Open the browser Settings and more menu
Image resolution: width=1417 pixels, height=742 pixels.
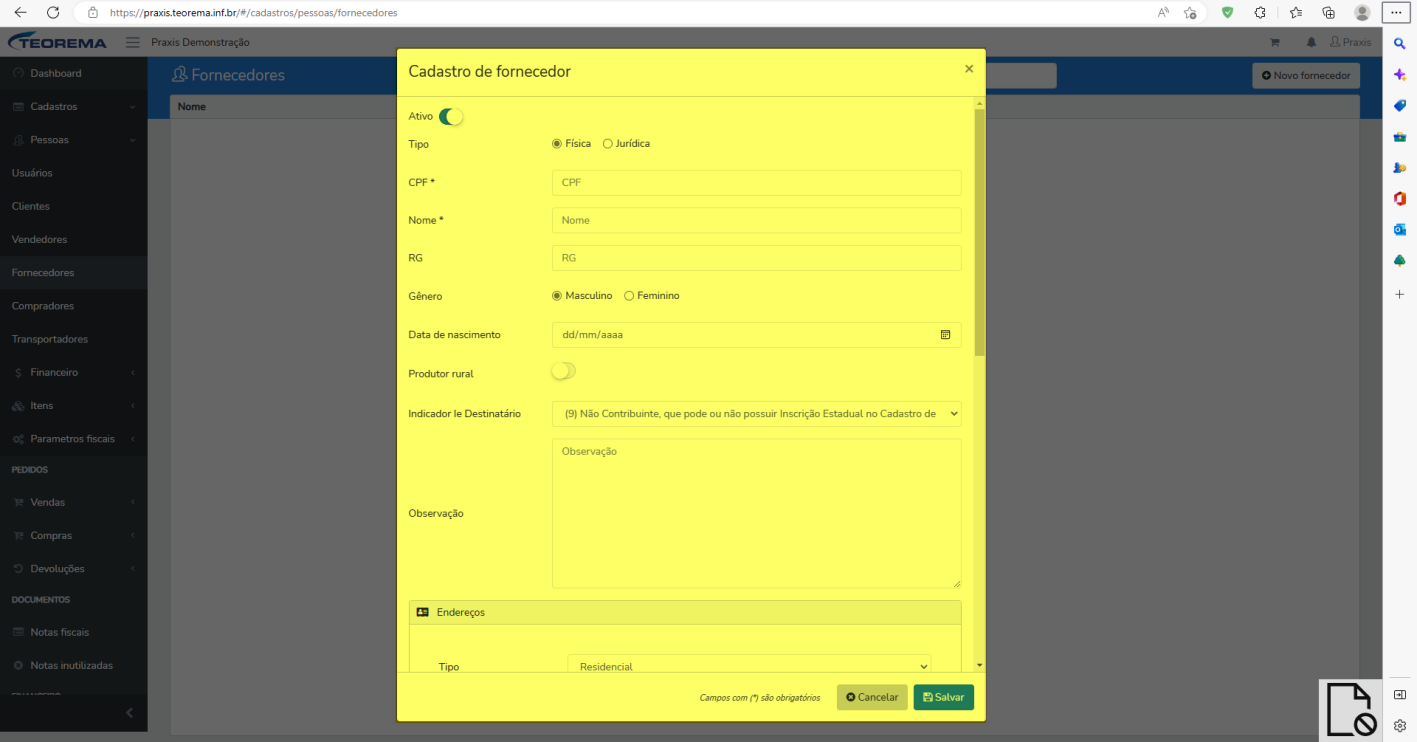1396,13
